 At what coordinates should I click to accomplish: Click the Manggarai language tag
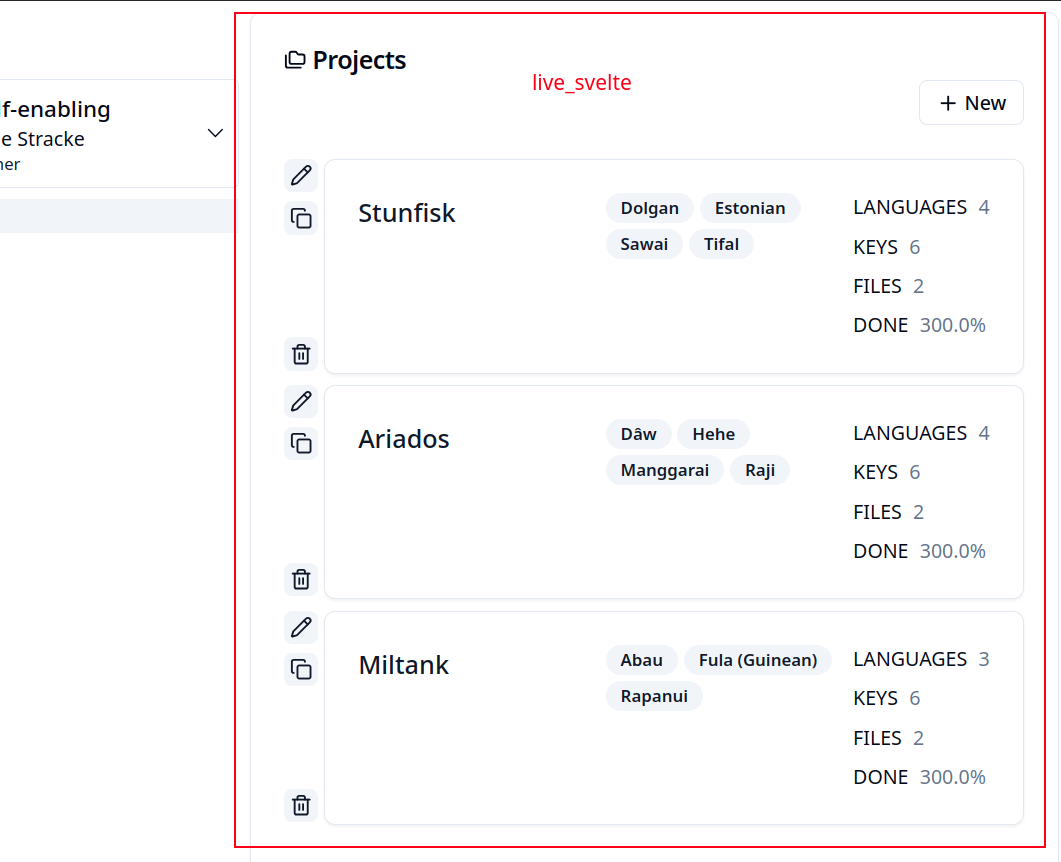point(664,470)
